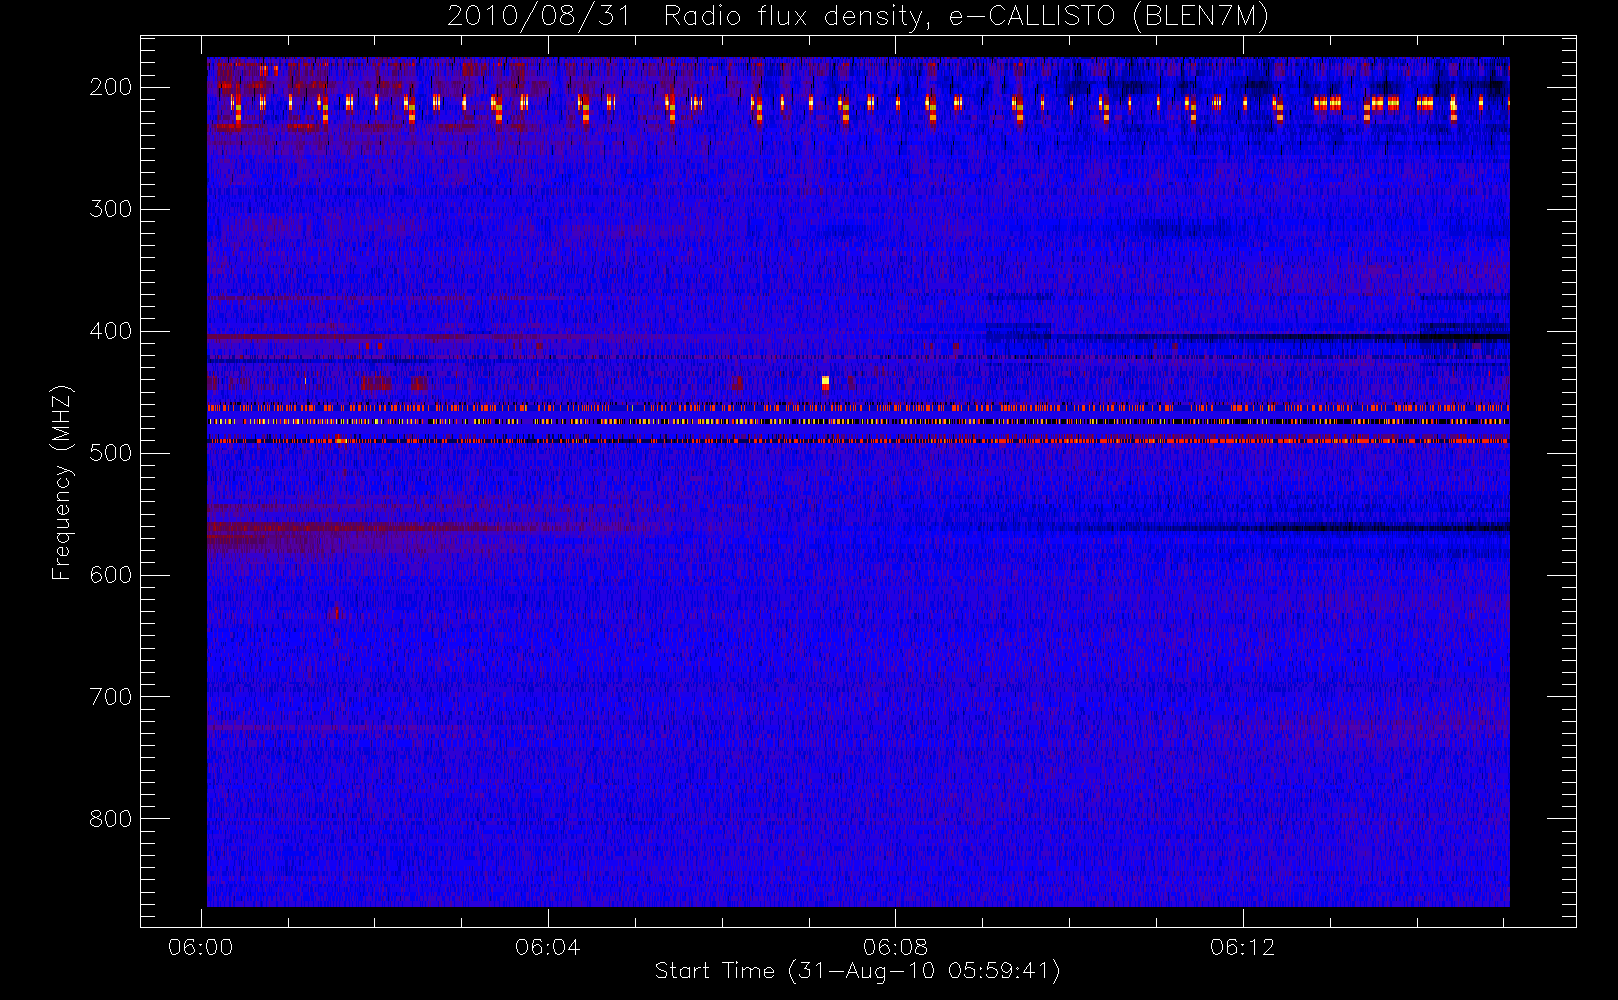
Task: Click the 06:04 time tick label
Action: [x=548, y=947]
